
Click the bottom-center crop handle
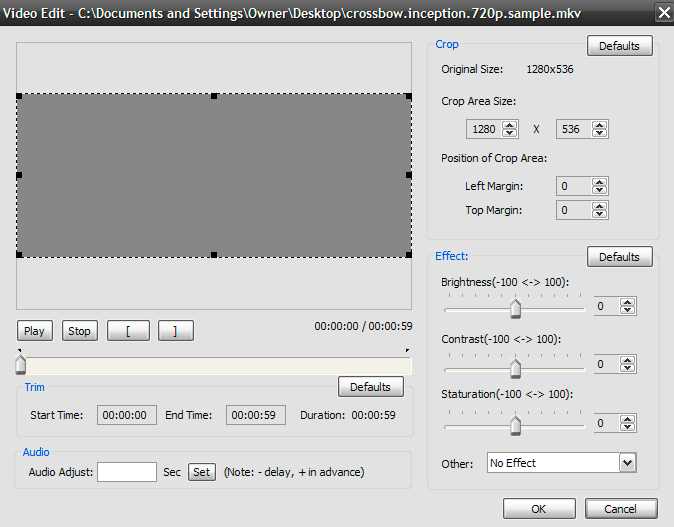tap(214, 255)
